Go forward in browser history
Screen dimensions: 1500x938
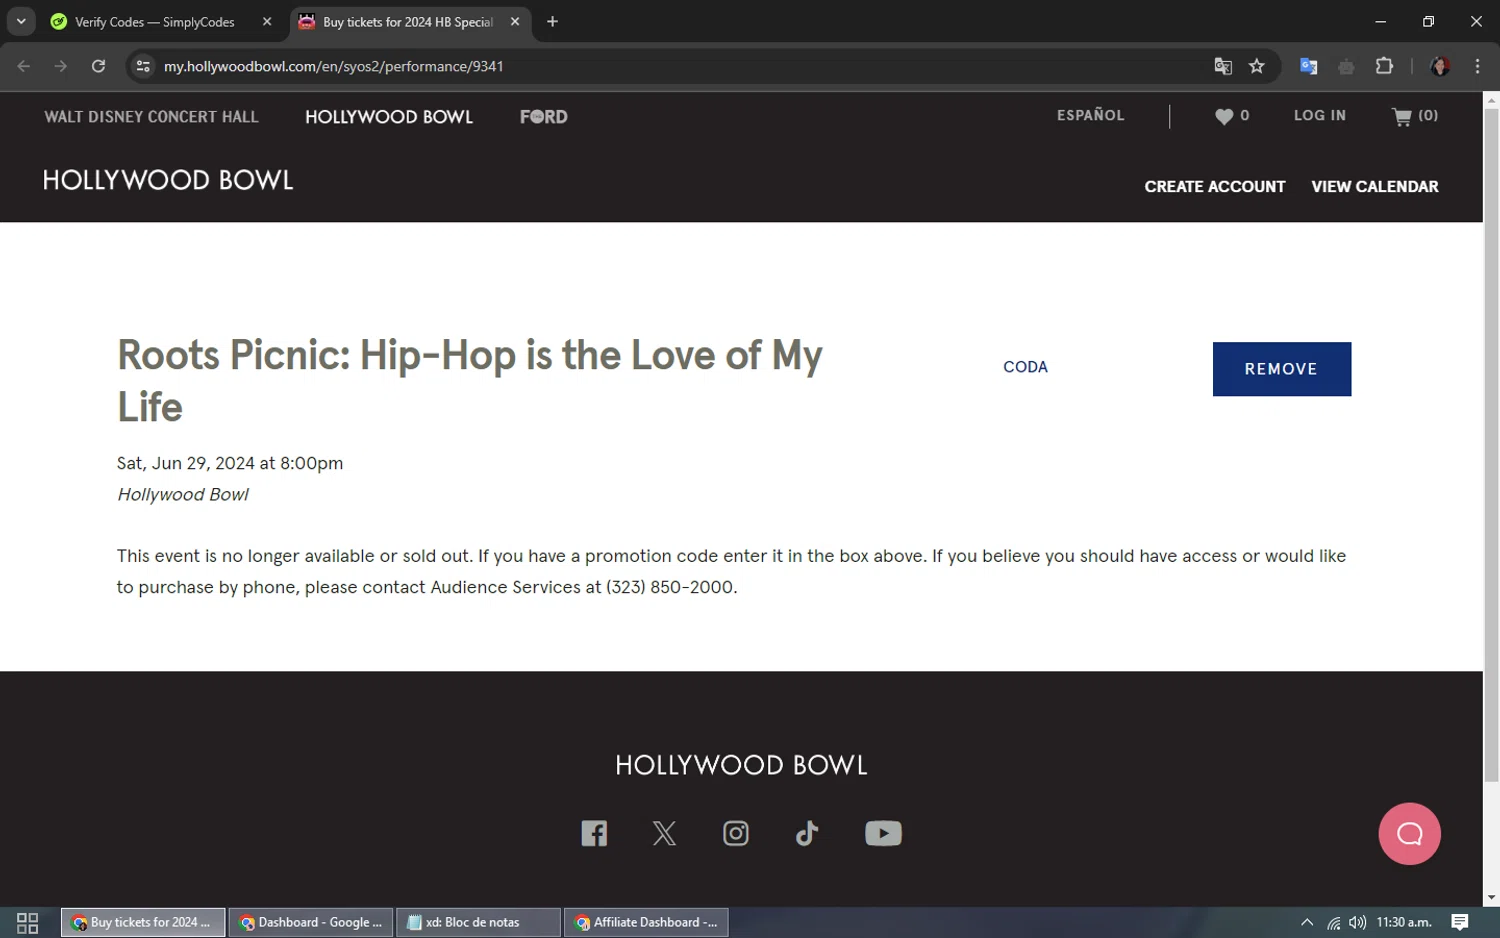[x=61, y=66]
